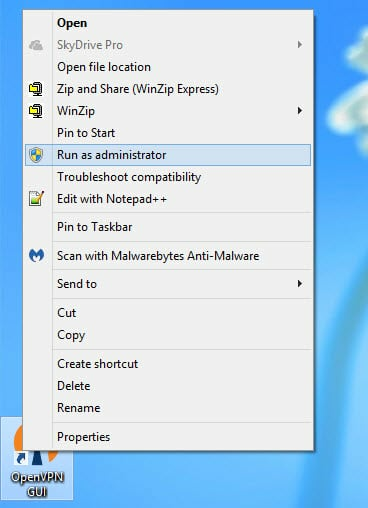
Task: Click the Notepad++ icon in the context menu
Action: (36, 199)
